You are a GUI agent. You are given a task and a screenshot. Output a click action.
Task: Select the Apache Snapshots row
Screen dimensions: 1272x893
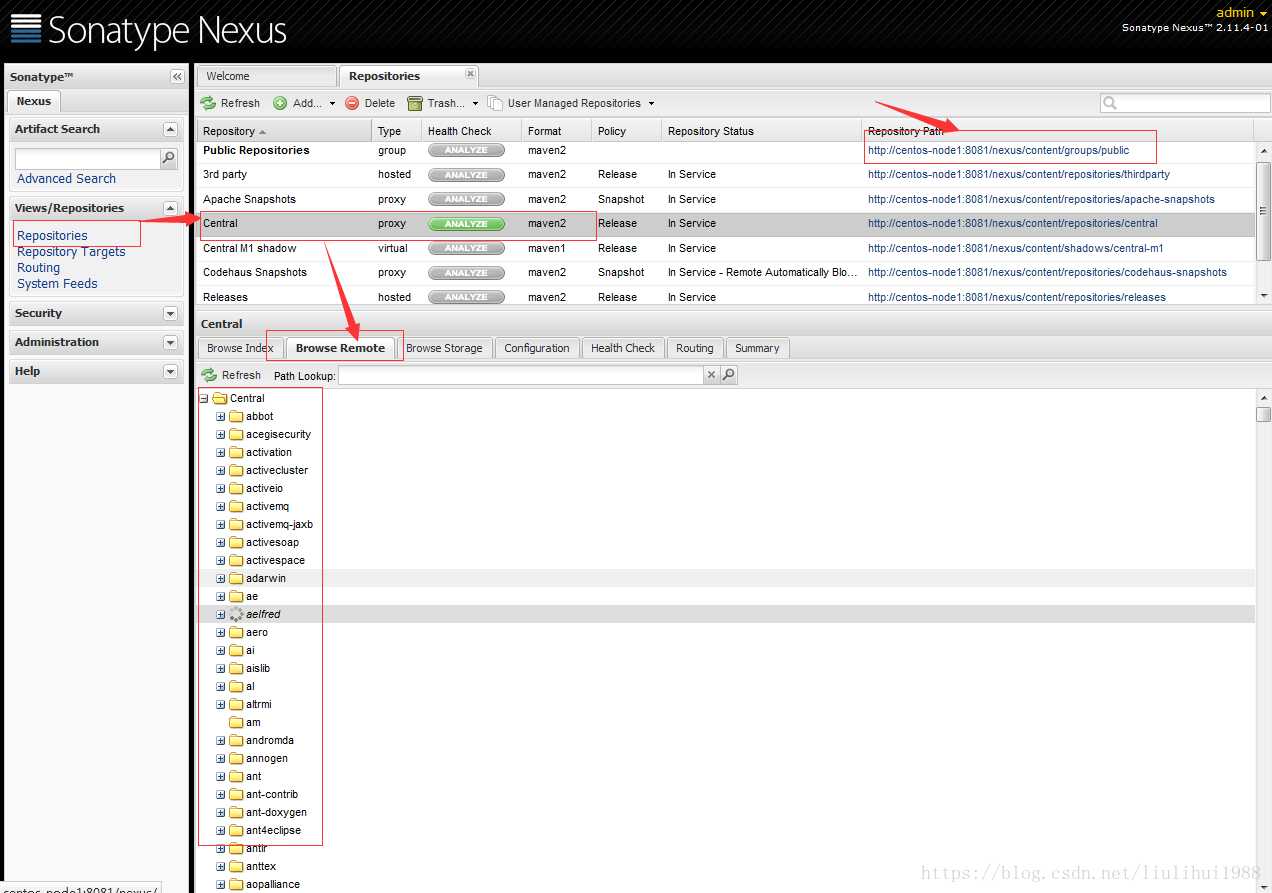(x=726, y=199)
